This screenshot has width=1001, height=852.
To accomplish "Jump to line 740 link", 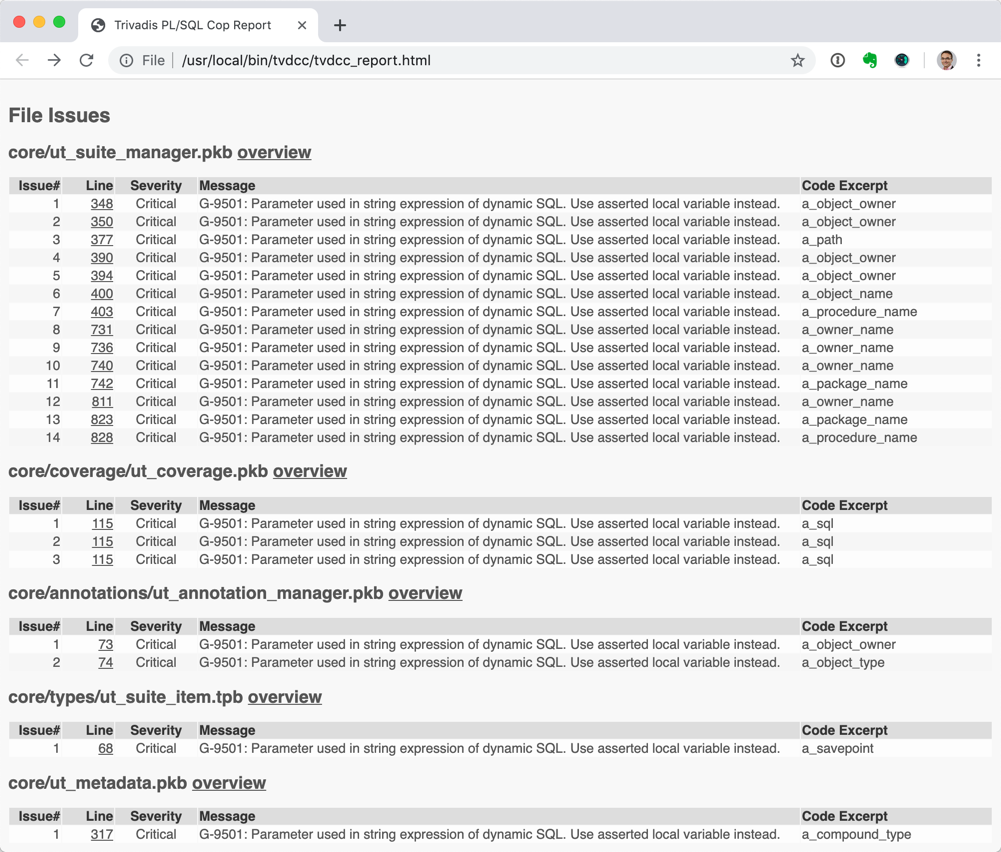I will 102,366.
